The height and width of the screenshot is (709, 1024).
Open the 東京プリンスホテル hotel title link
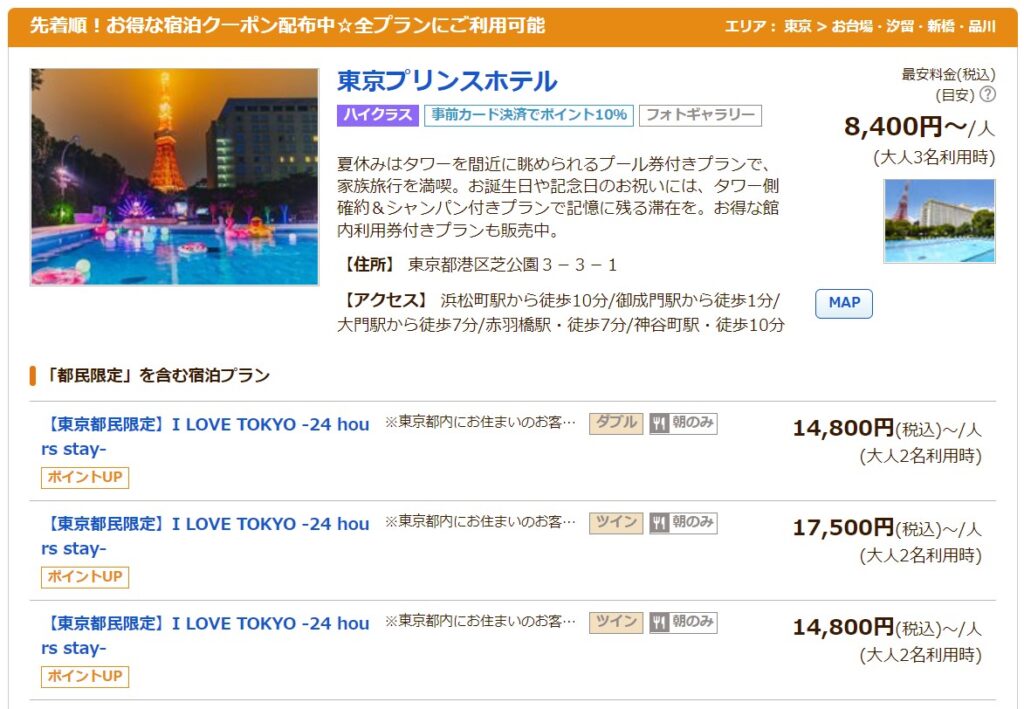pyautogui.click(x=447, y=82)
